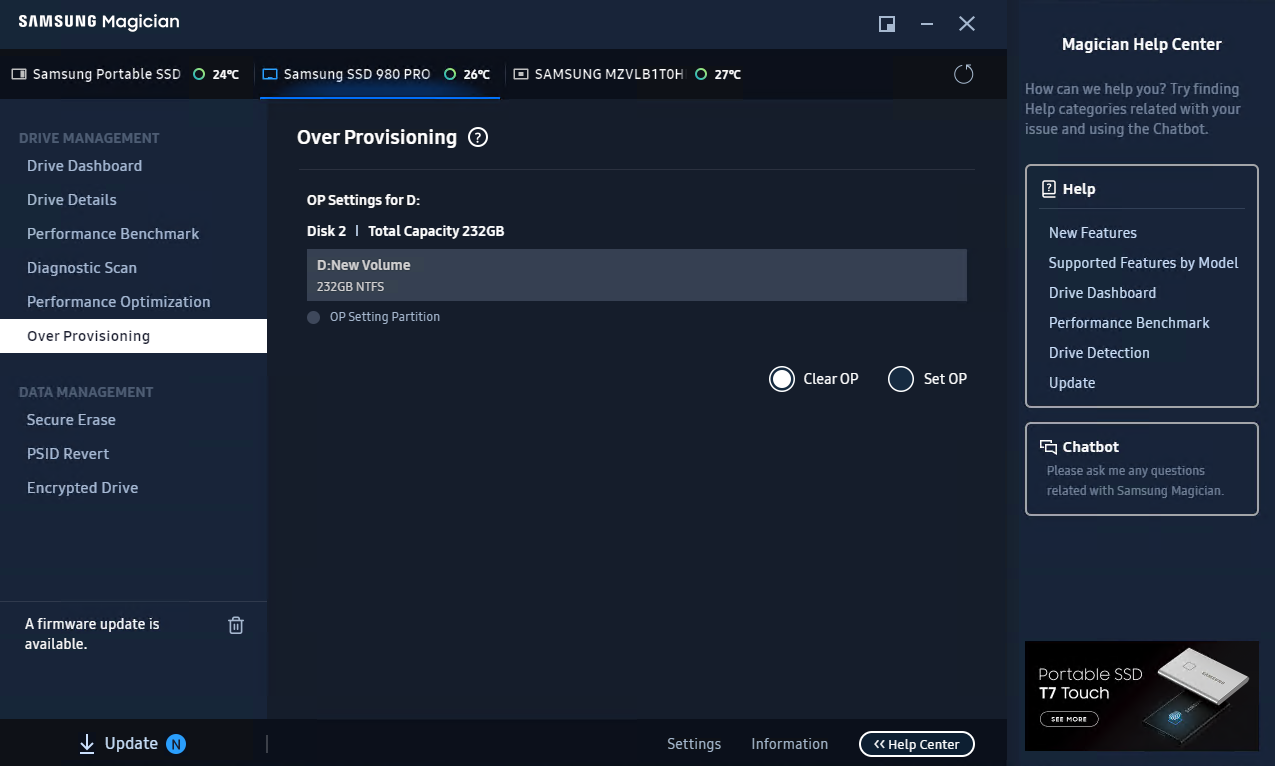
Task: Open the Chatbot panel
Action: click(x=1142, y=469)
